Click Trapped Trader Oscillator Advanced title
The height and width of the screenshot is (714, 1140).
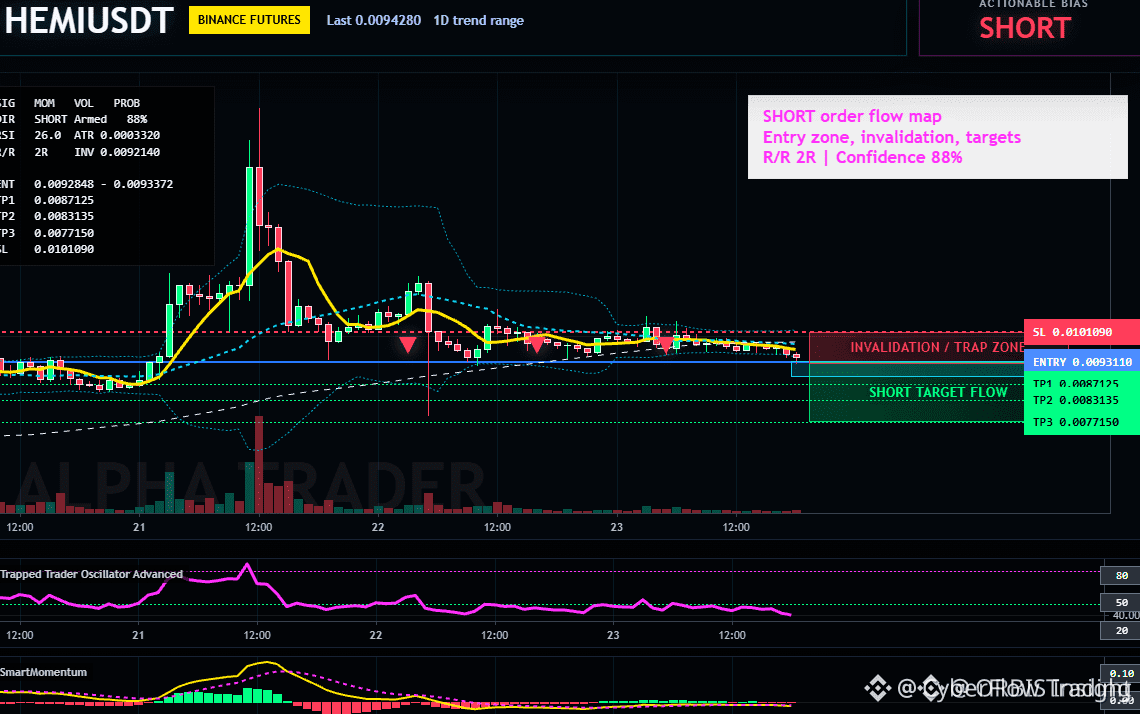[x=92, y=574]
